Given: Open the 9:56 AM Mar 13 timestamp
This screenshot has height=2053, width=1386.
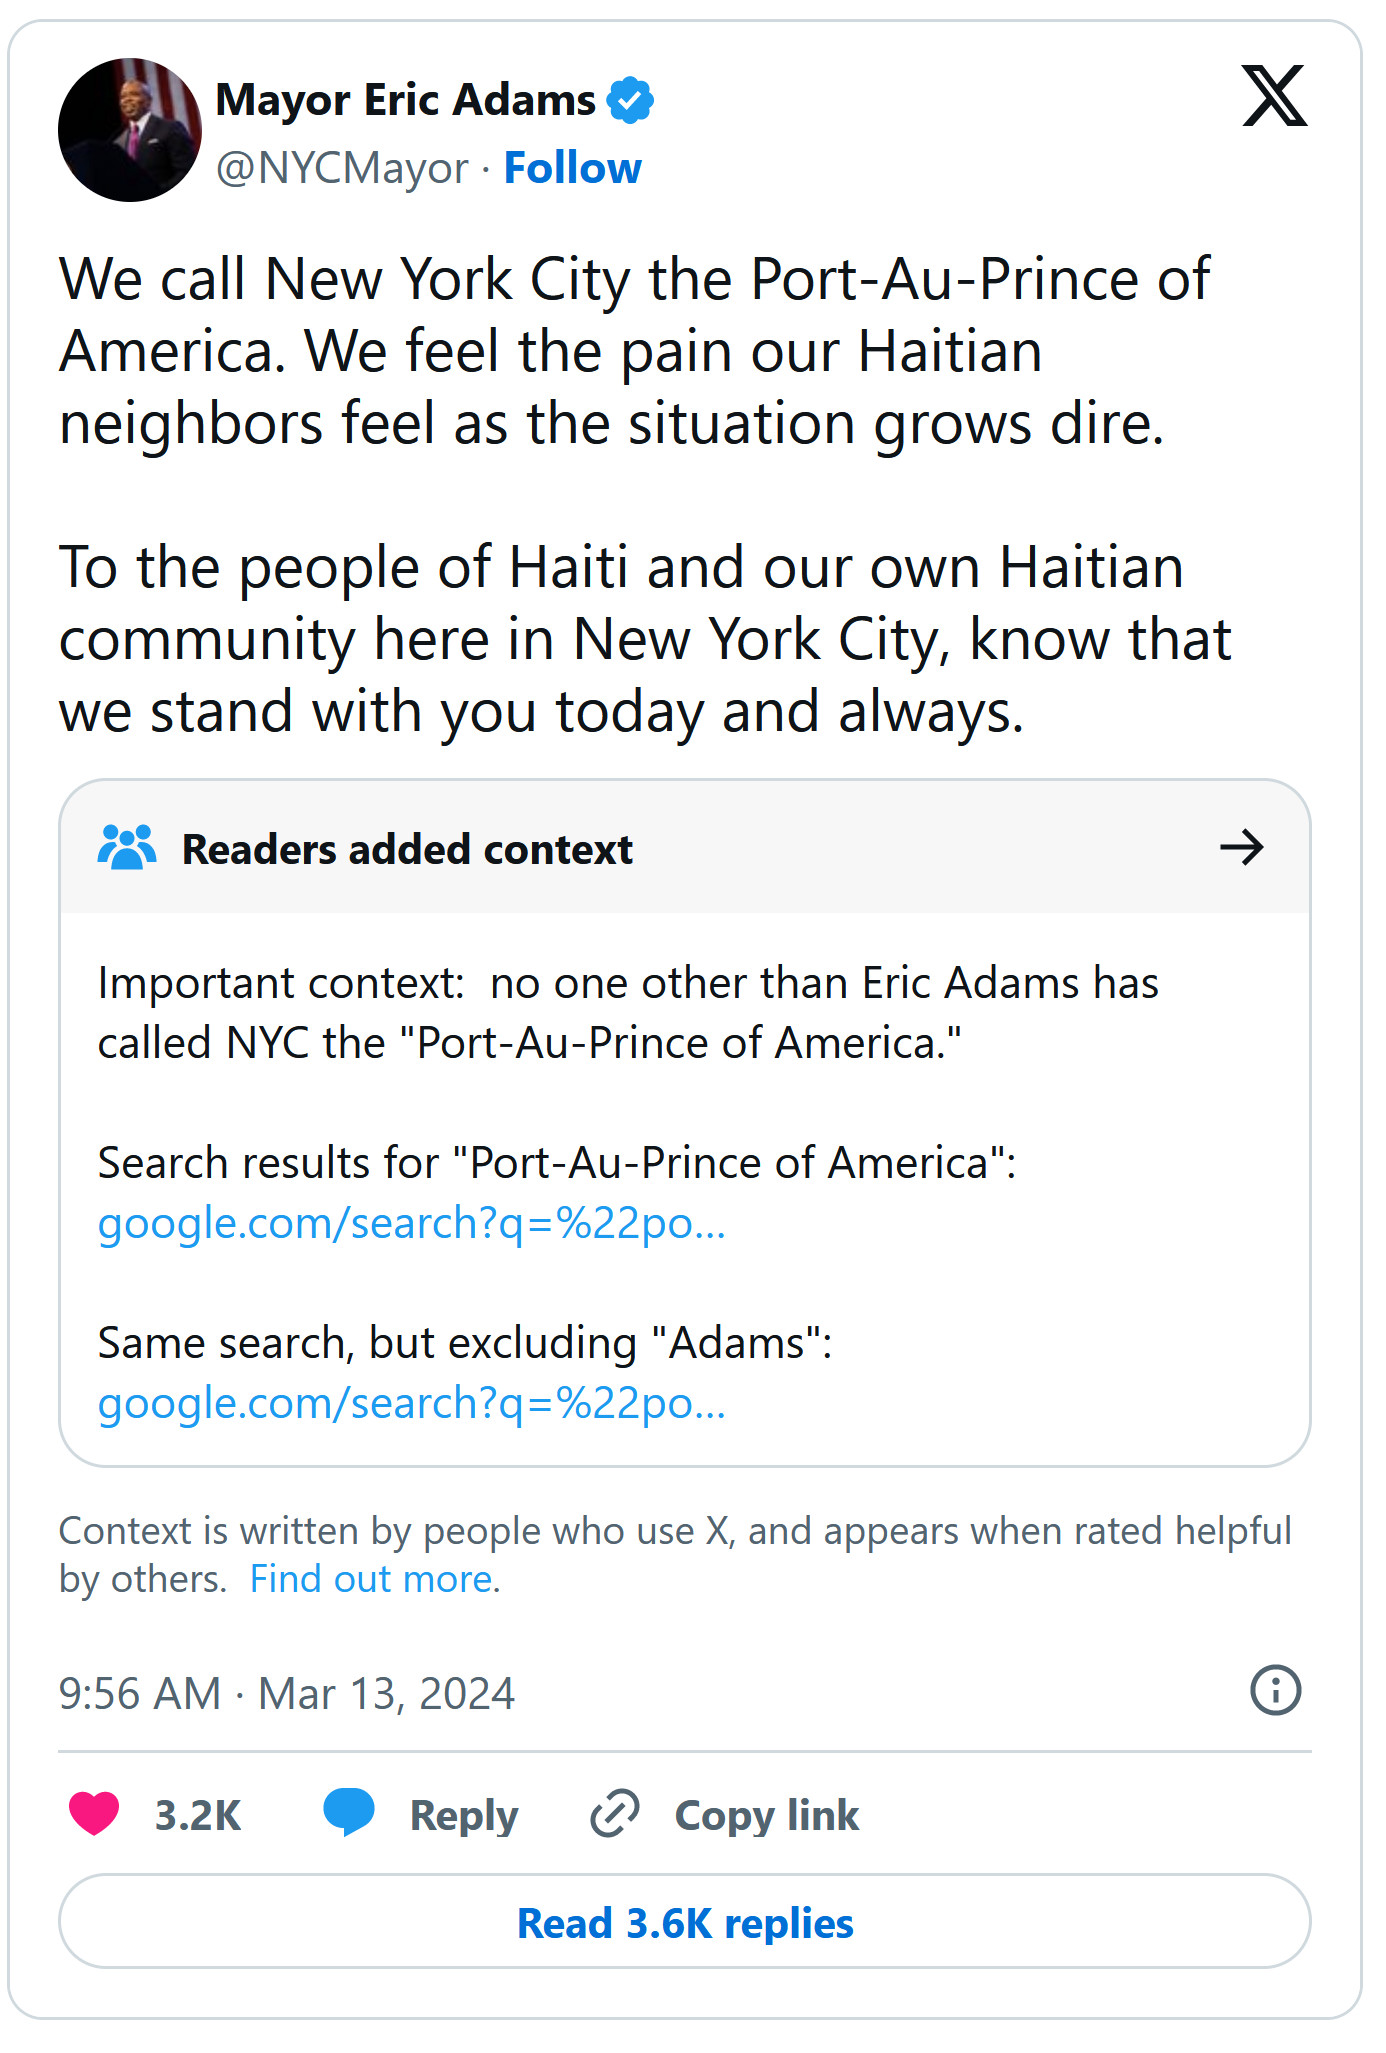Looking at the screenshot, I should (x=286, y=1694).
